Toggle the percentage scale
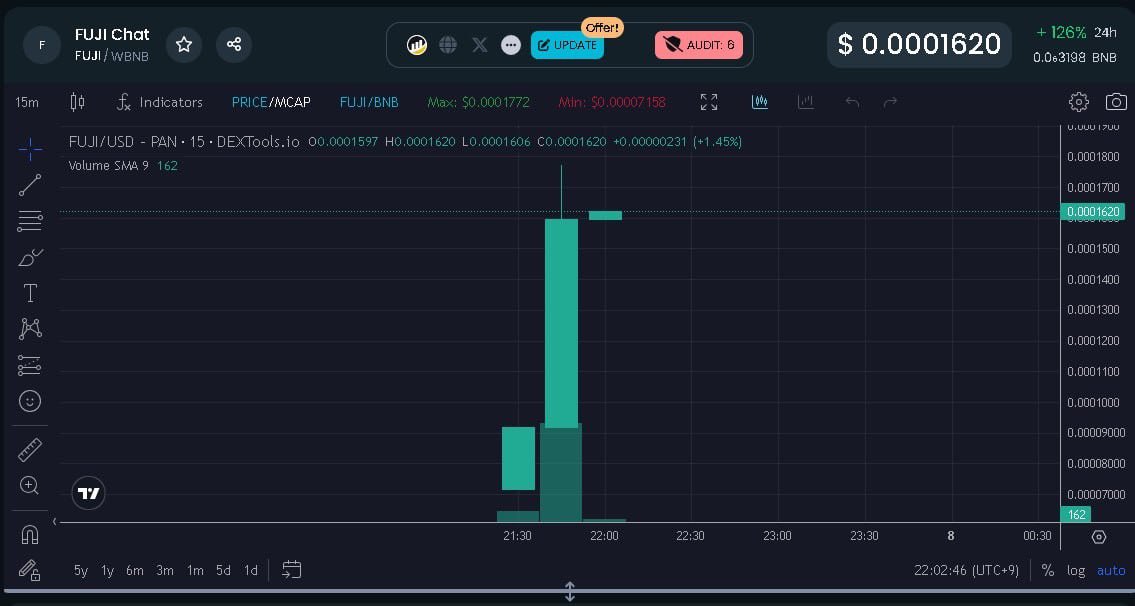This screenshot has width=1135, height=606. (1047, 571)
